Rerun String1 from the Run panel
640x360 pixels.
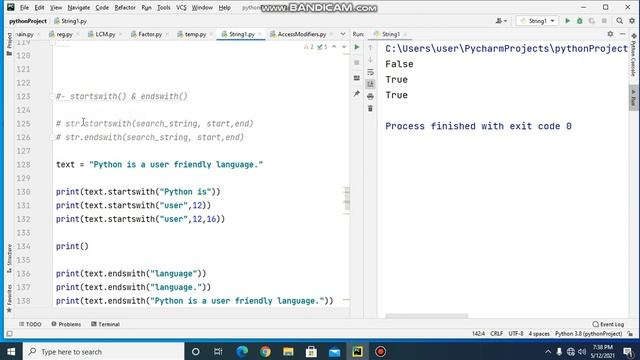click(357, 48)
